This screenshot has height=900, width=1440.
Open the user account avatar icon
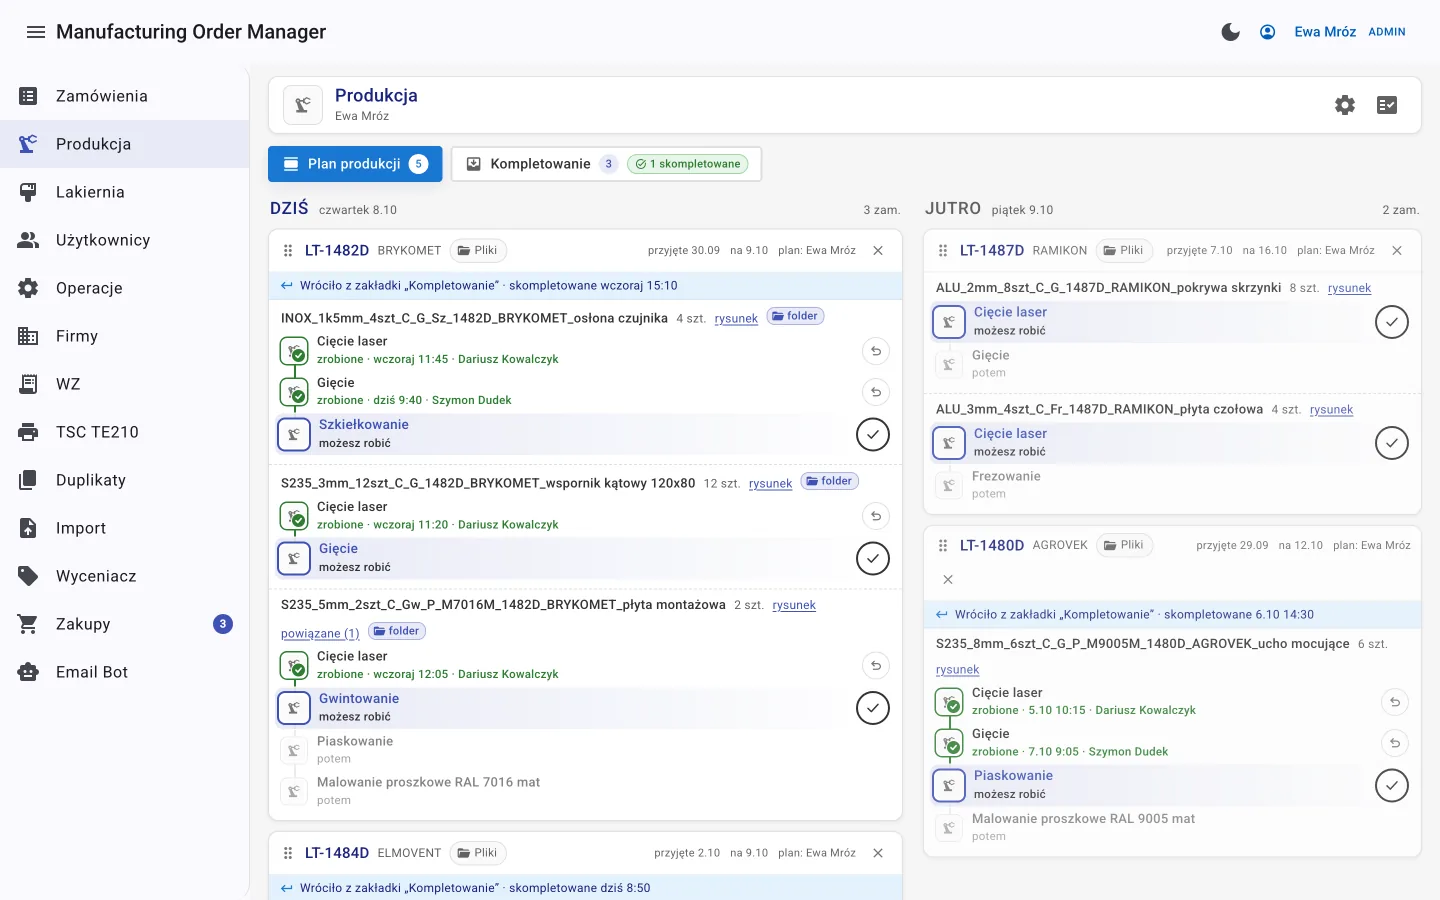(x=1268, y=32)
